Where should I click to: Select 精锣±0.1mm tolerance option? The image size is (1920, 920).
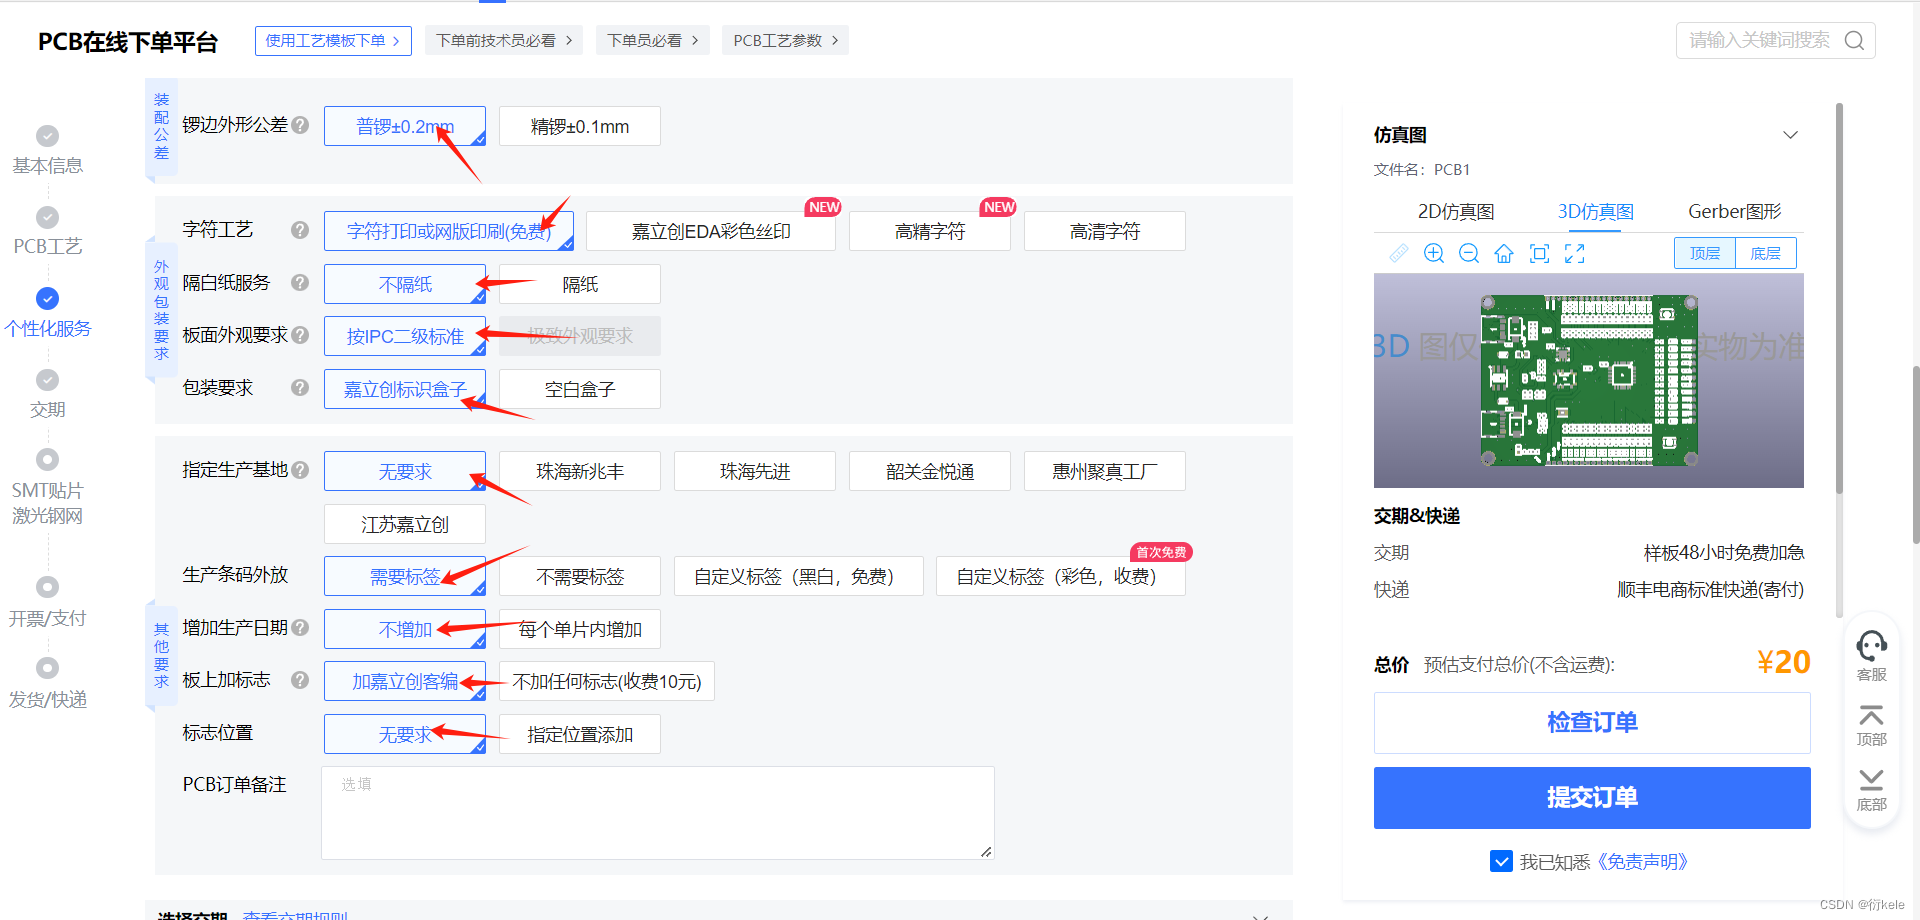point(580,126)
